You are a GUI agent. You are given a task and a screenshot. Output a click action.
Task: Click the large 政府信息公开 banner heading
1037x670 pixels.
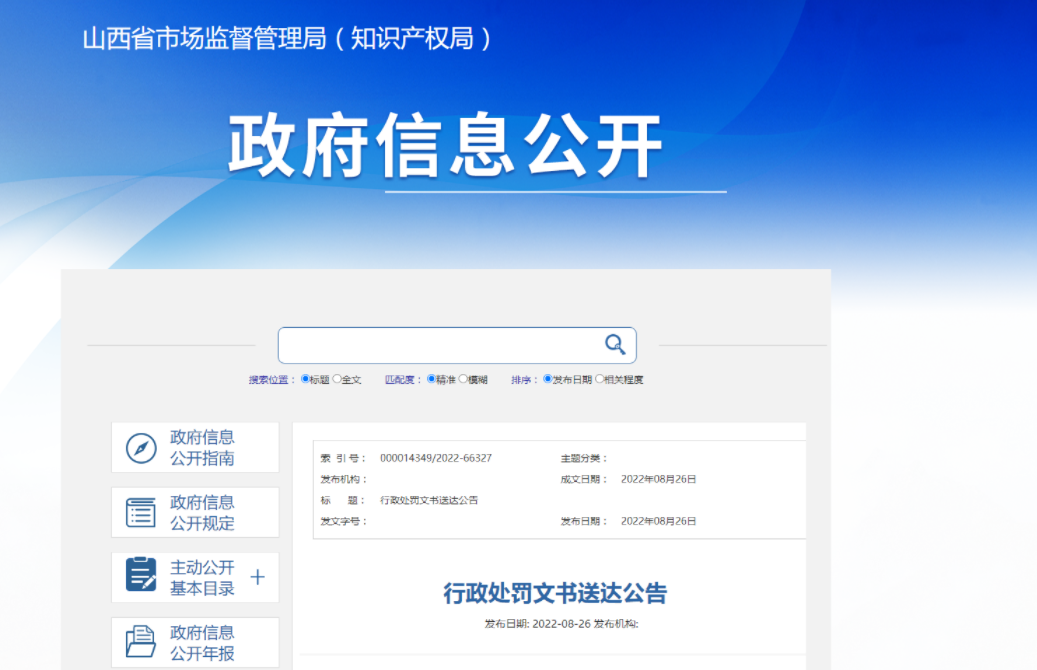tap(445, 146)
